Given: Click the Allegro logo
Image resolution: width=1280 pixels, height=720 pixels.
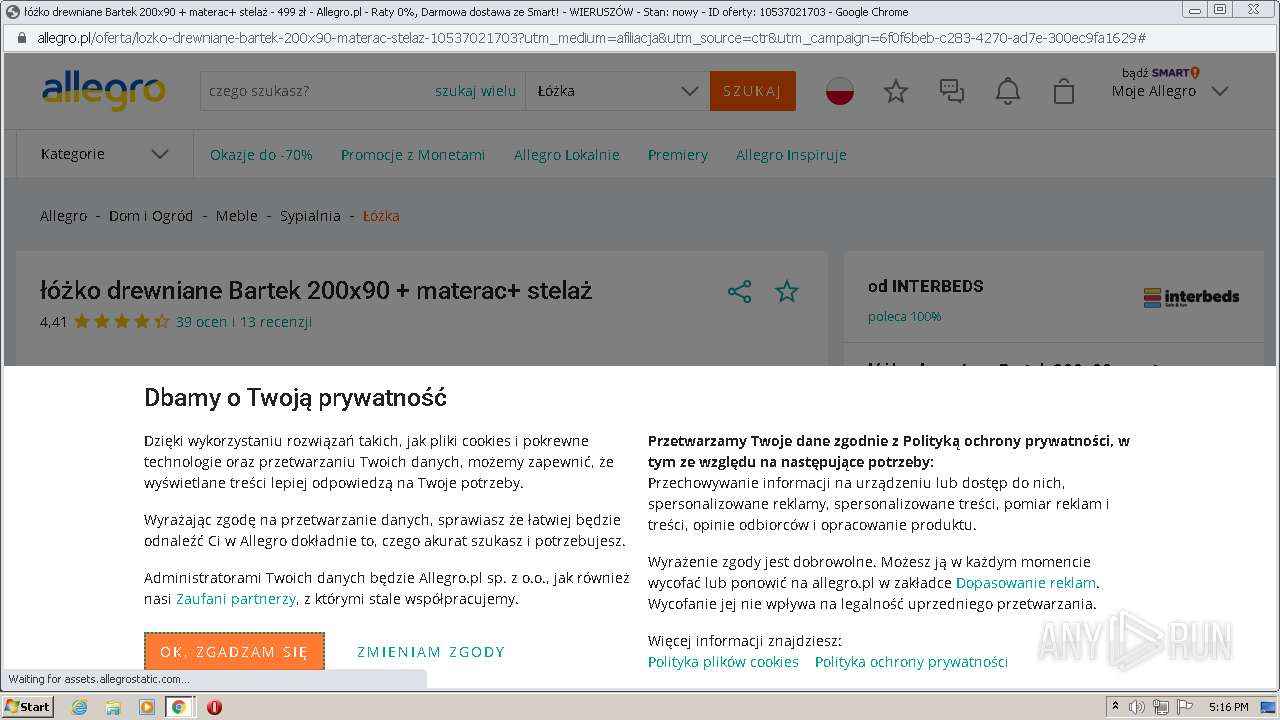Looking at the screenshot, I should (x=104, y=91).
